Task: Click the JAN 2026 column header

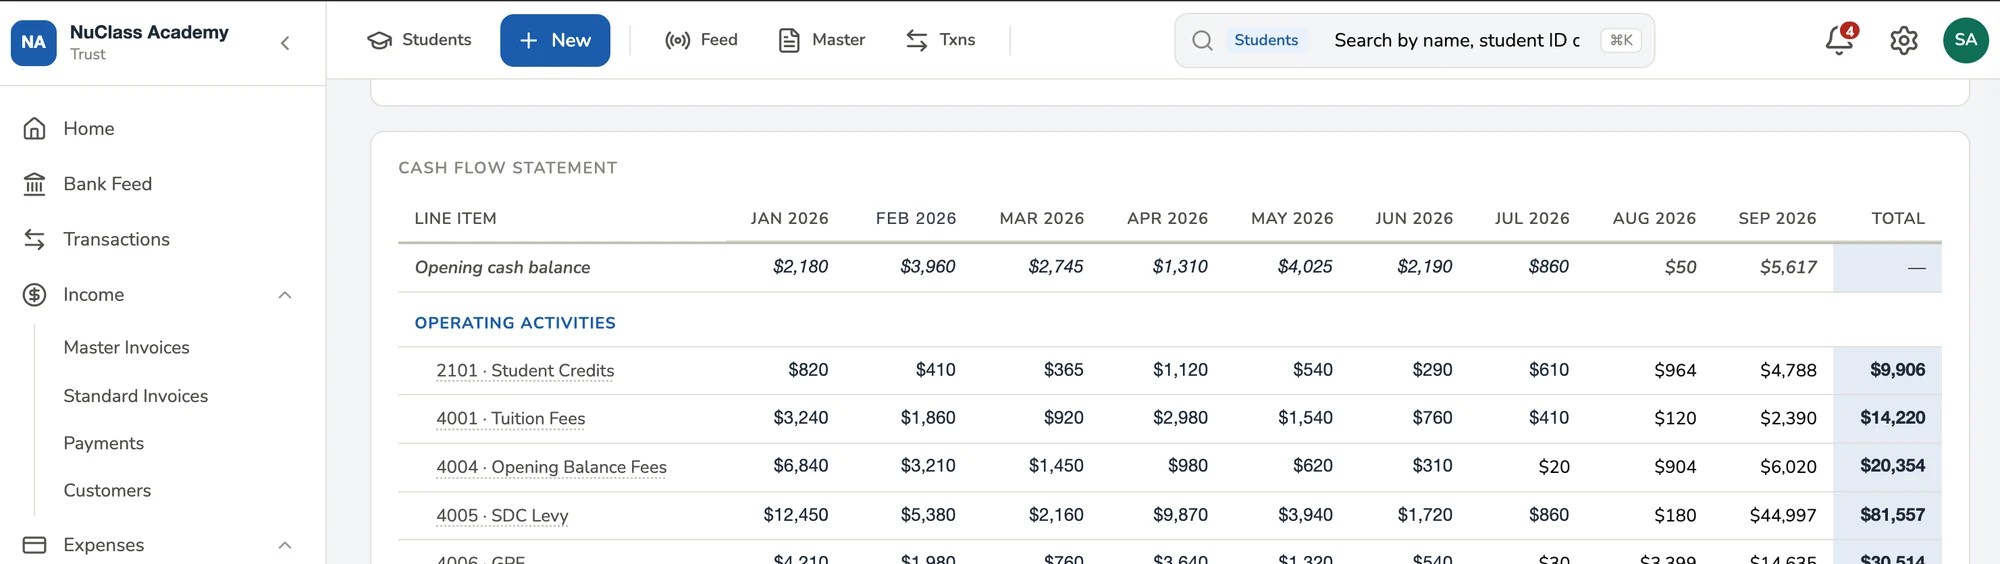Action: click(x=790, y=219)
